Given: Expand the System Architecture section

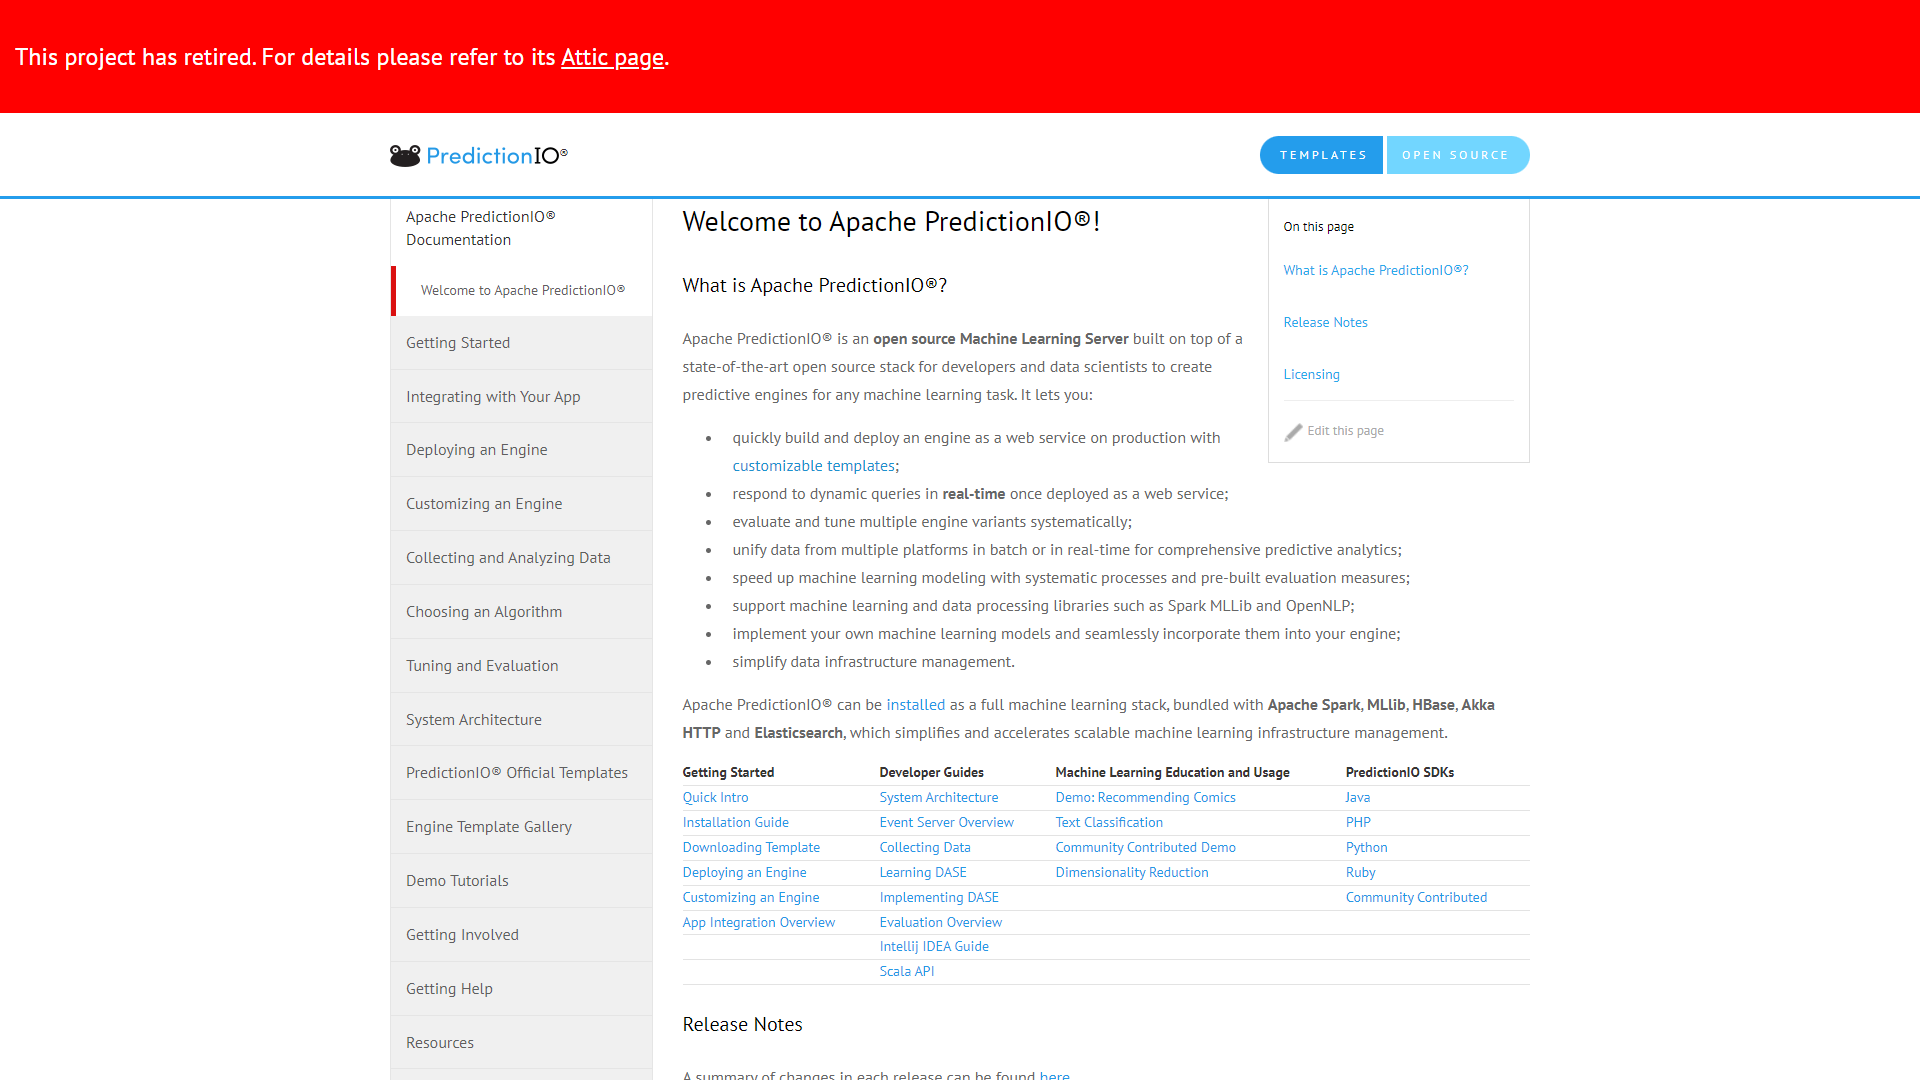Looking at the screenshot, I should (473, 719).
